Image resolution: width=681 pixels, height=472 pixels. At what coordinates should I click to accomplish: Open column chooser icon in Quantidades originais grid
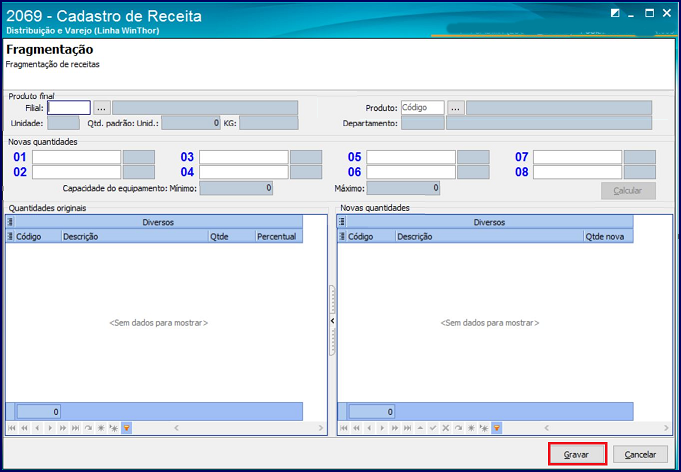click(x=10, y=236)
